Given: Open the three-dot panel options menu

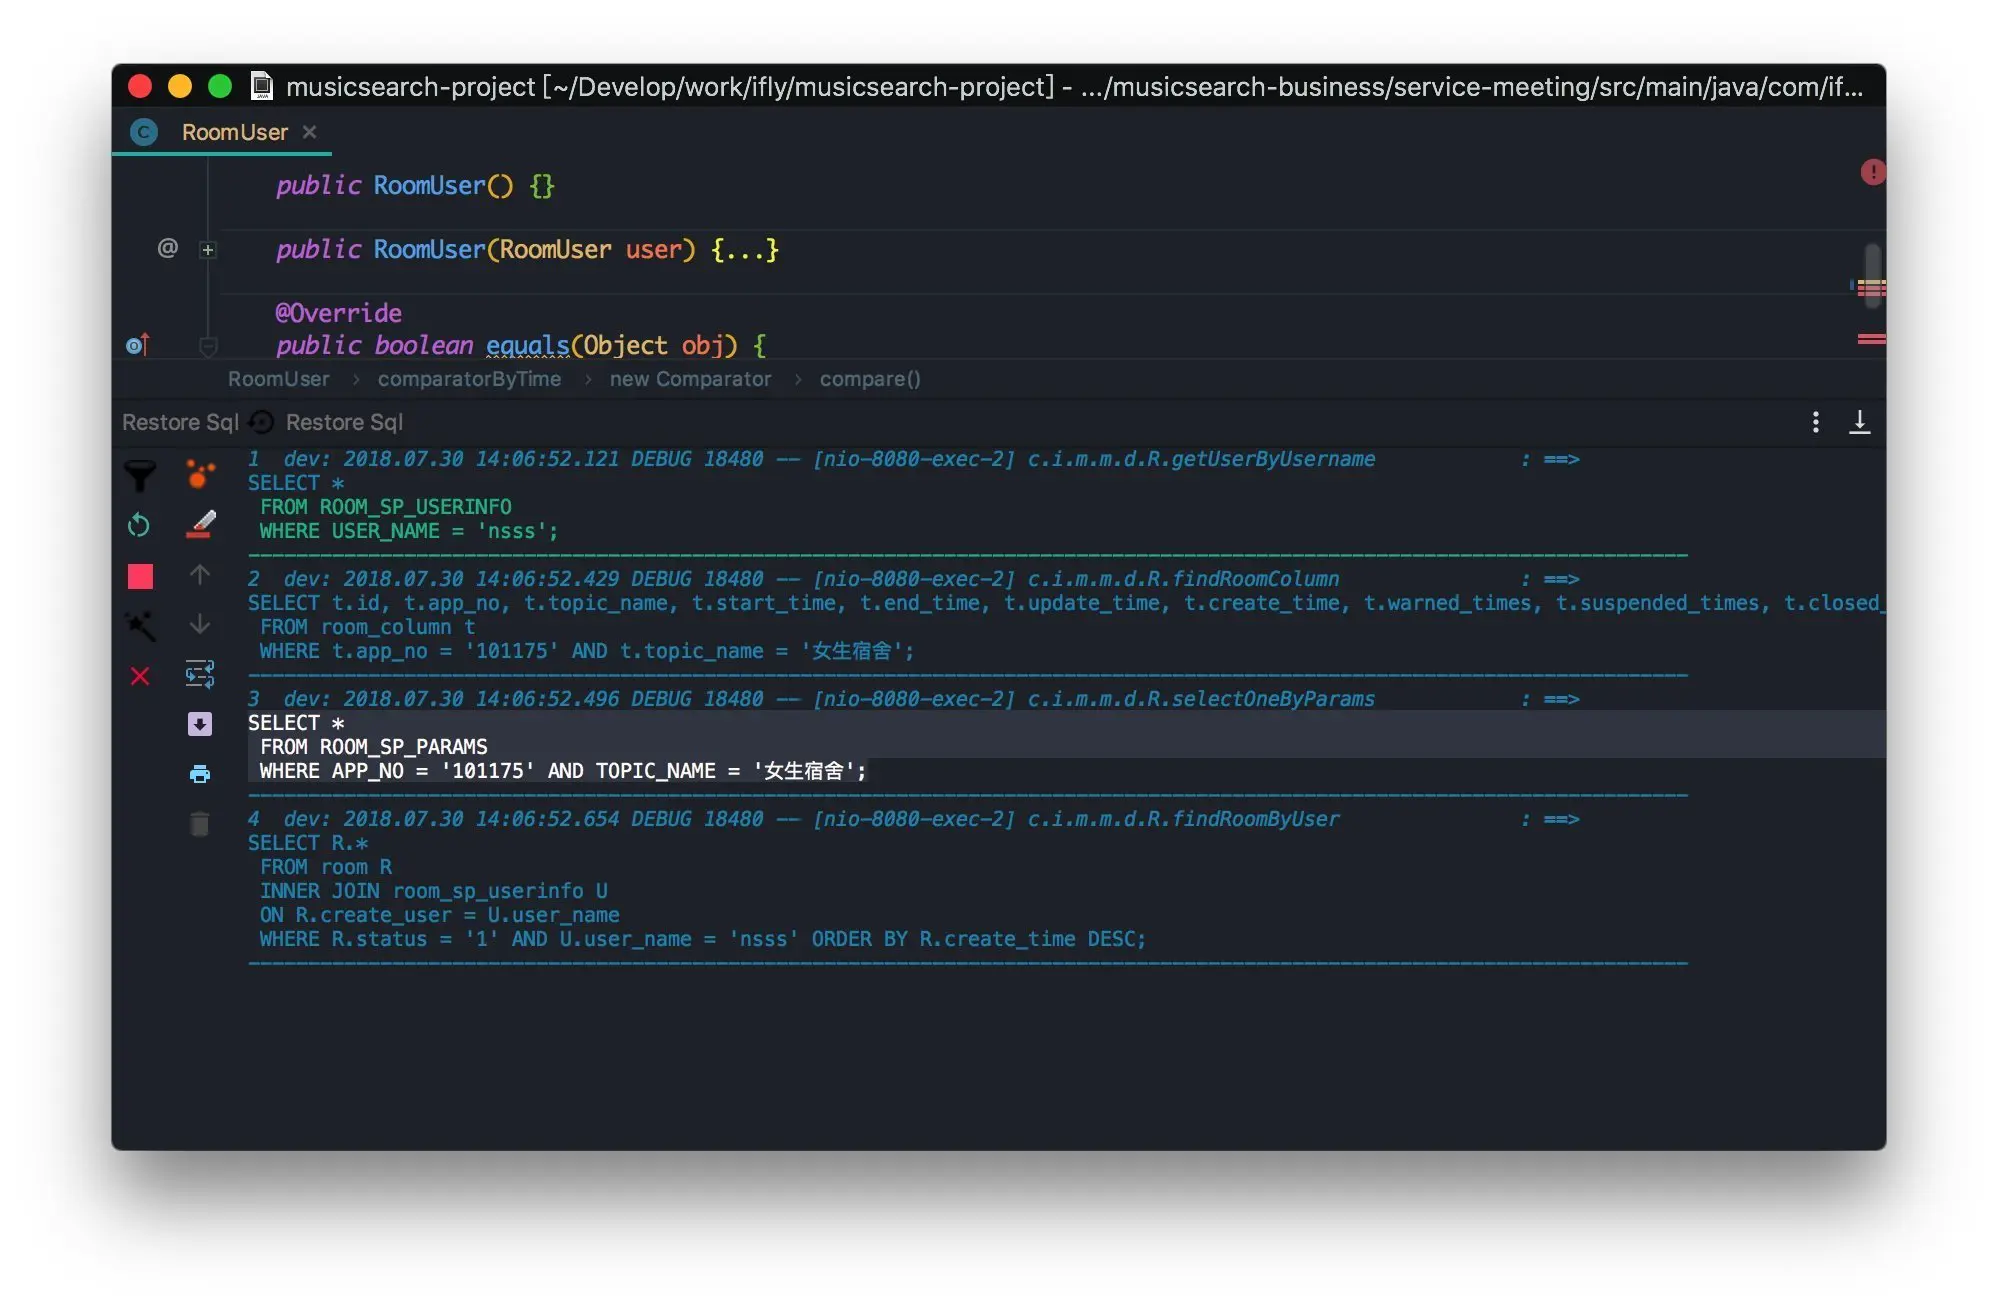Looking at the screenshot, I should click(x=1815, y=422).
